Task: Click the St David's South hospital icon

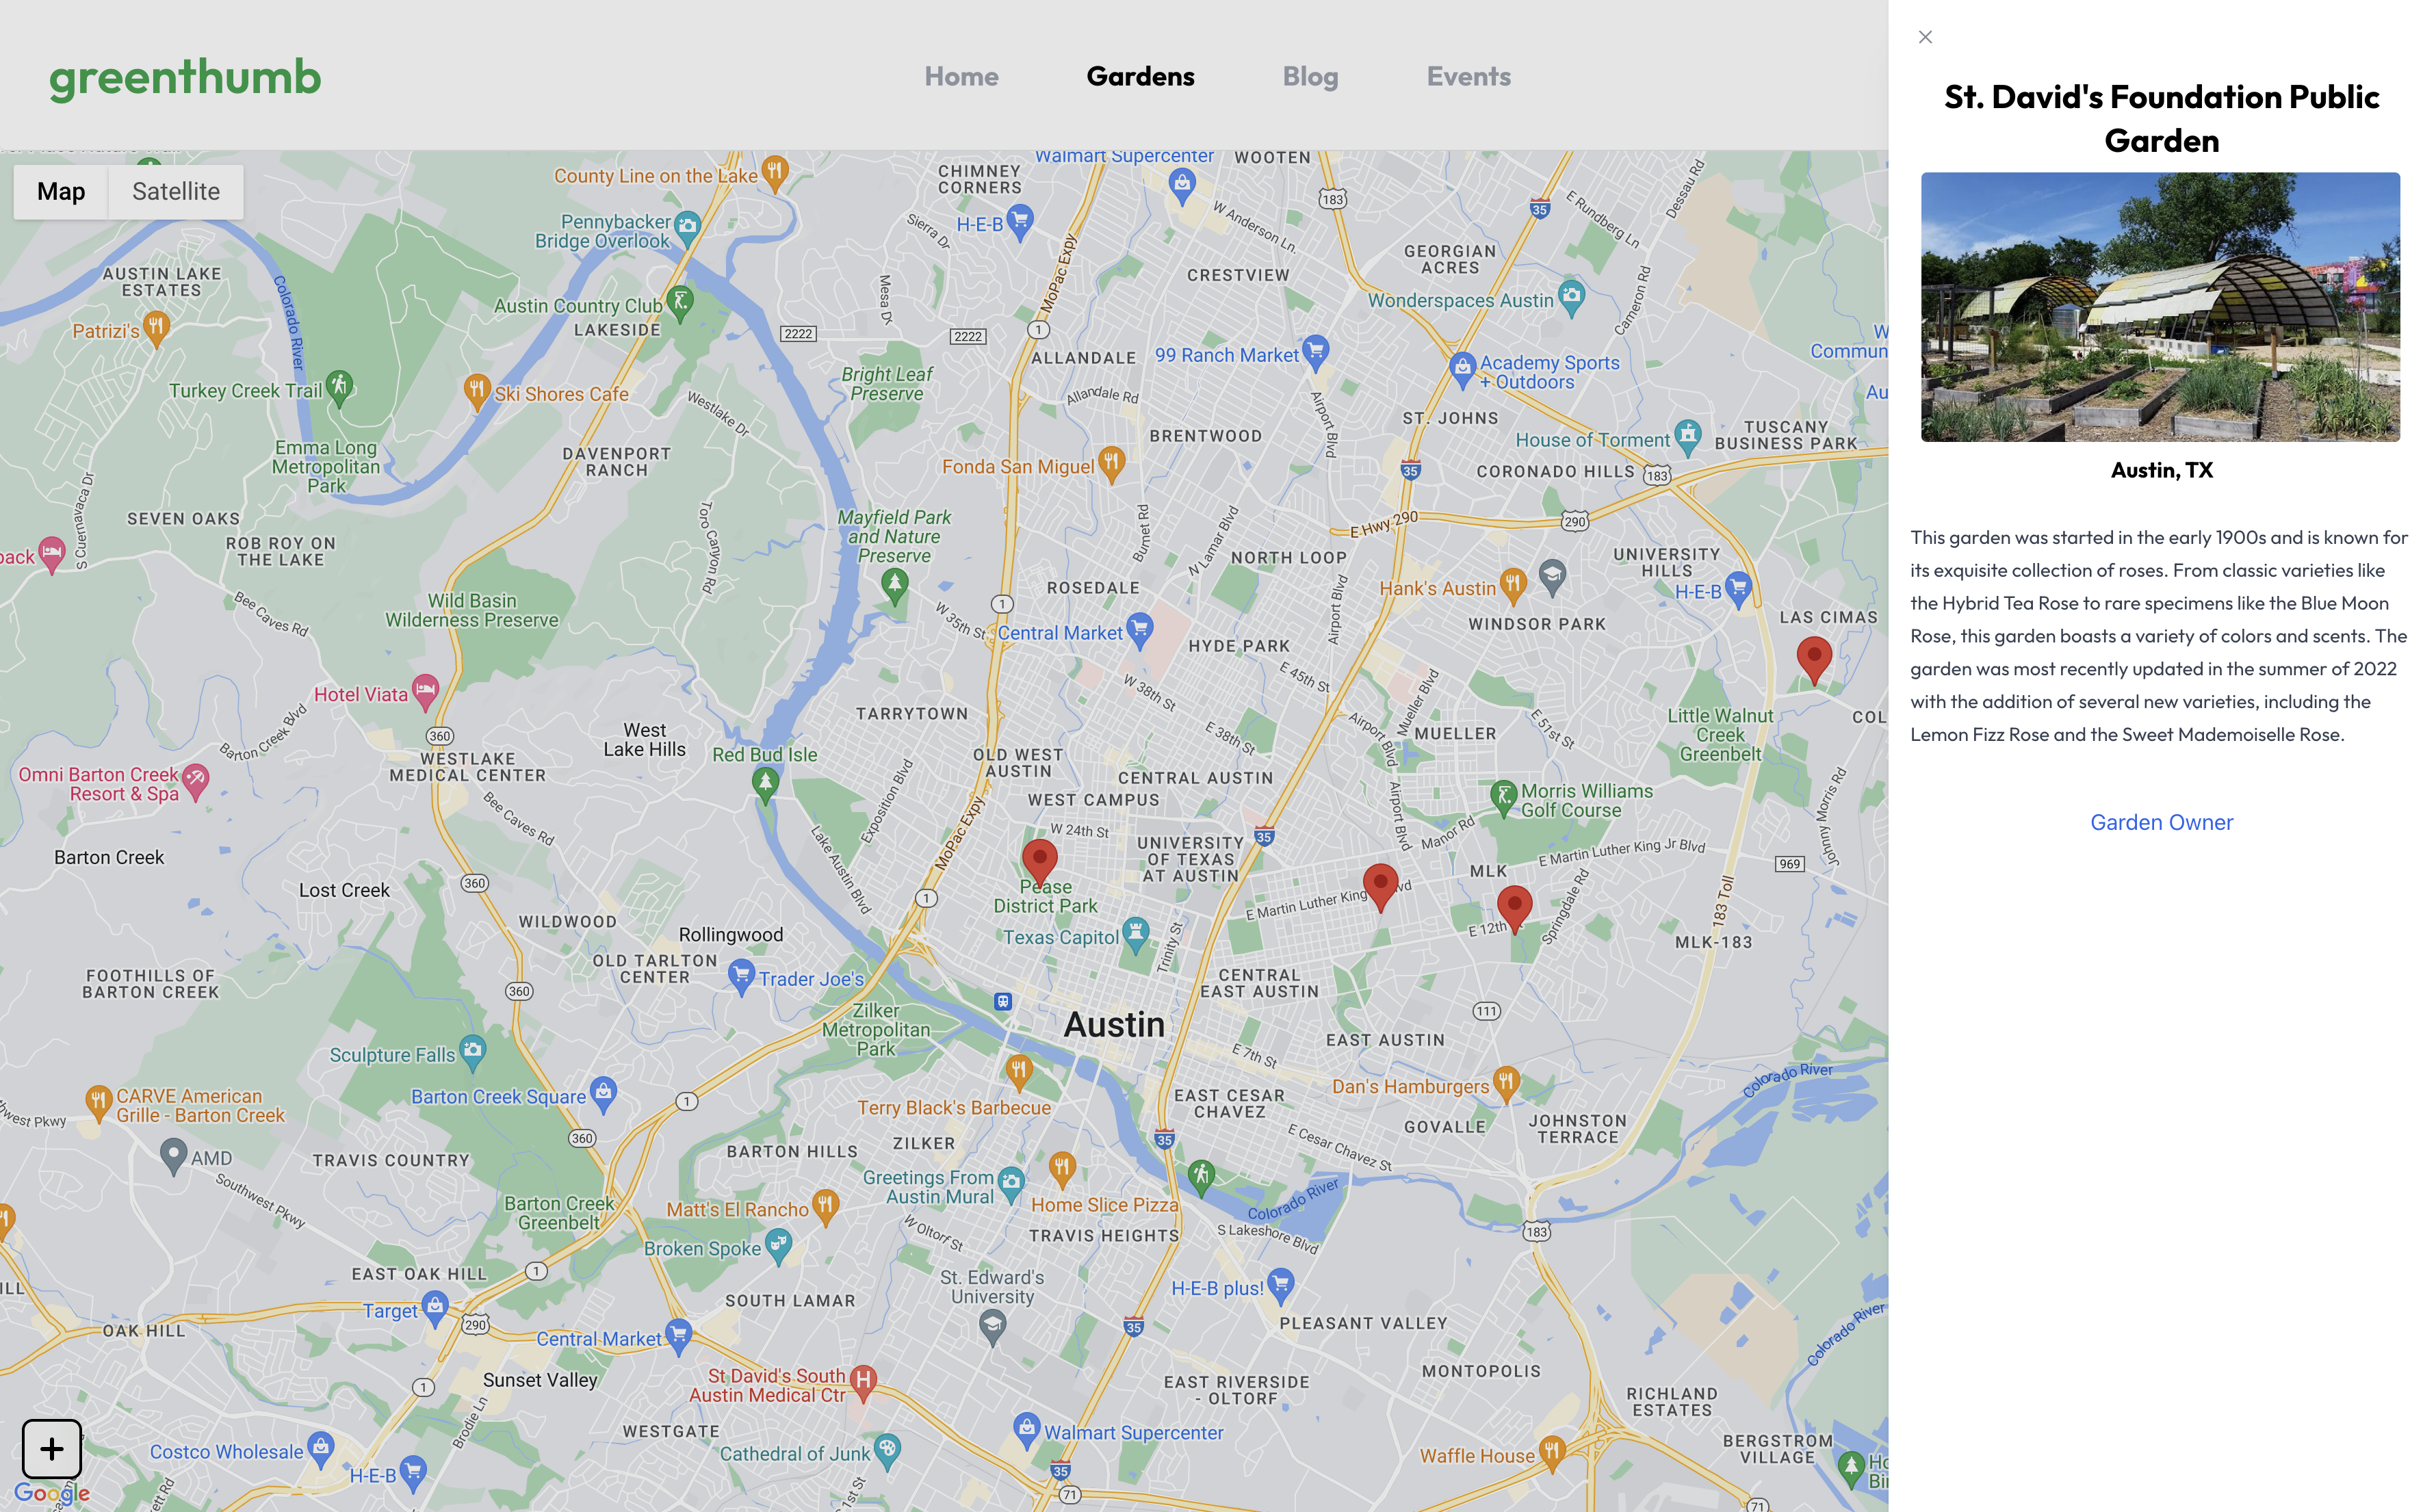Action: pyautogui.click(x=863, y=1384)
